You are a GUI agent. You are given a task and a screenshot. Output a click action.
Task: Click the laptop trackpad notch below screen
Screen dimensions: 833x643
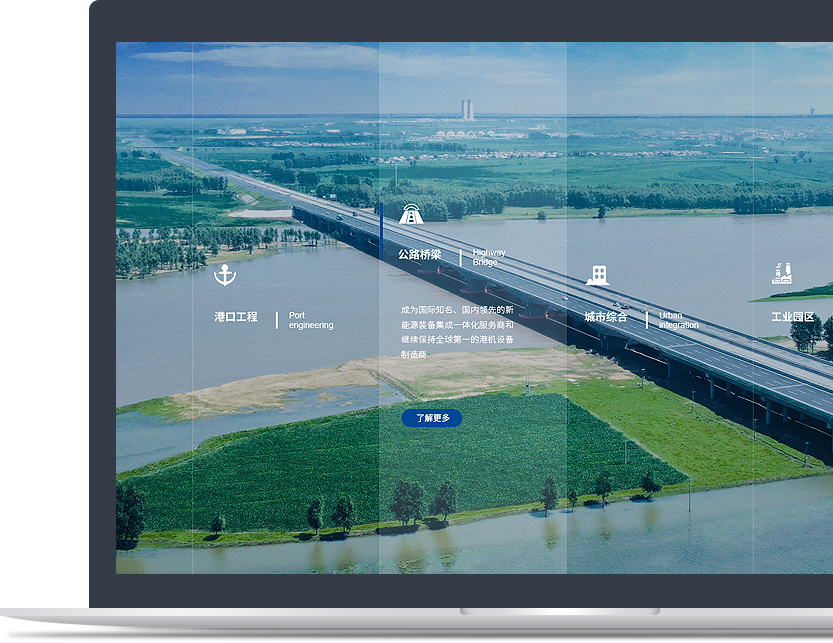[x=559, y=611]
